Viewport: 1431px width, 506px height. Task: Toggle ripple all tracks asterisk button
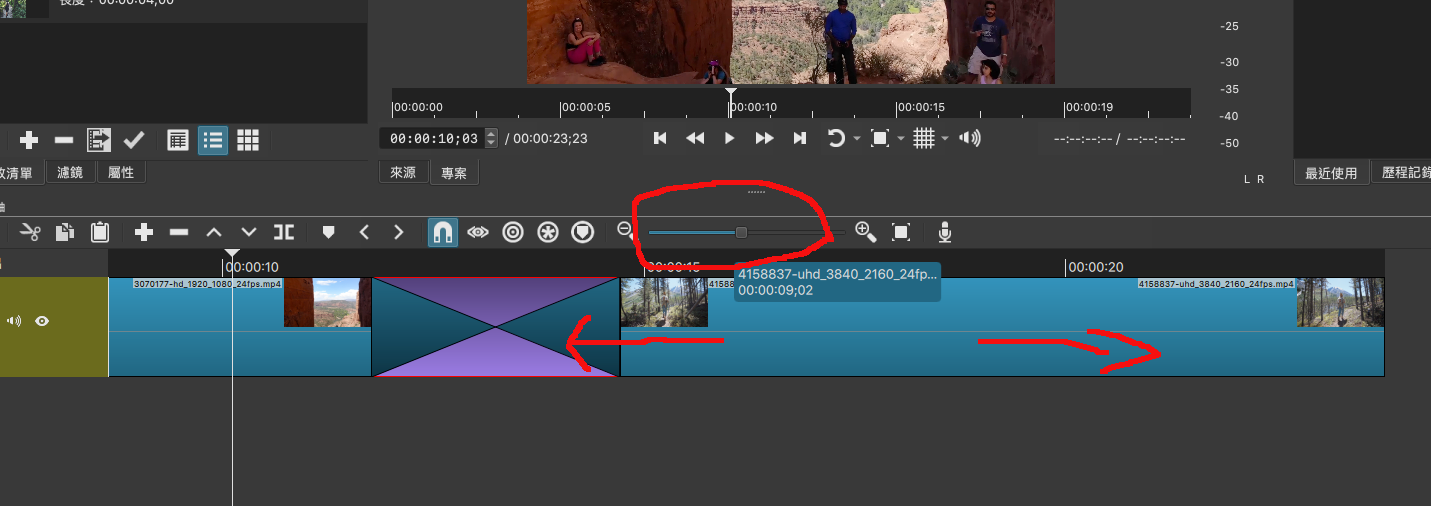[548, 232]
